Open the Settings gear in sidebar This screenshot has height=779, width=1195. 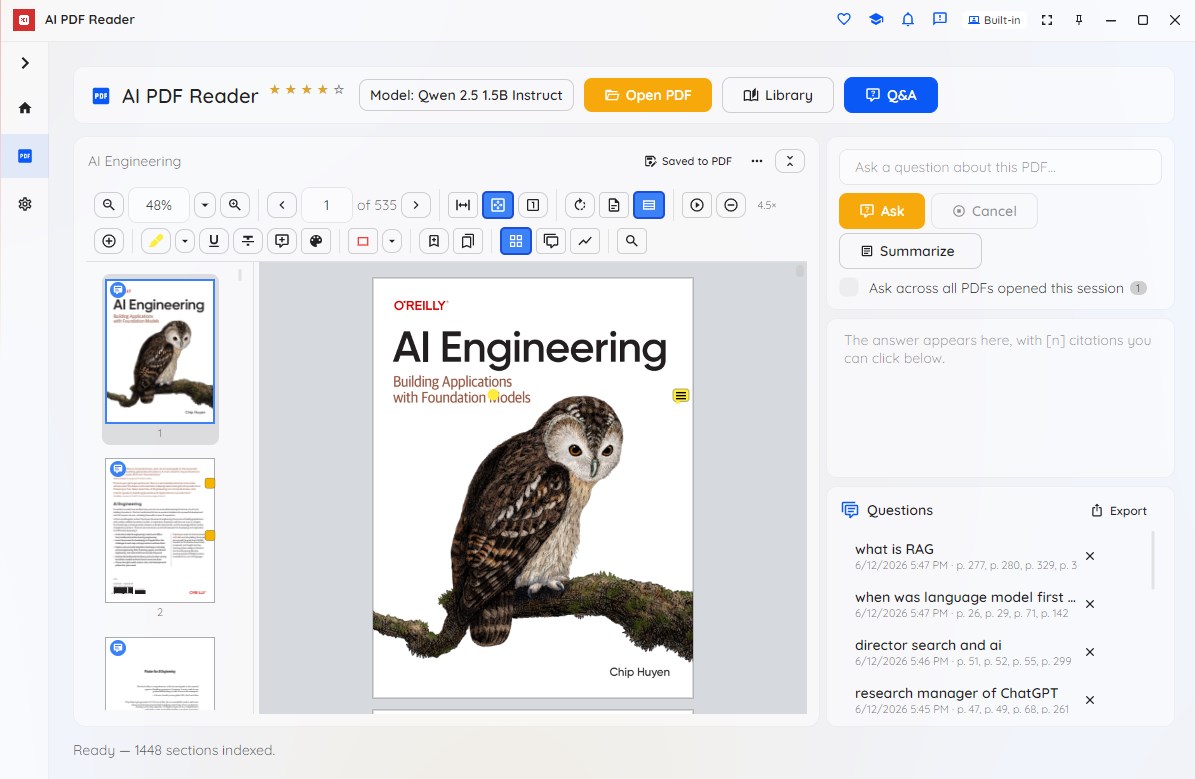pos(24,204)
